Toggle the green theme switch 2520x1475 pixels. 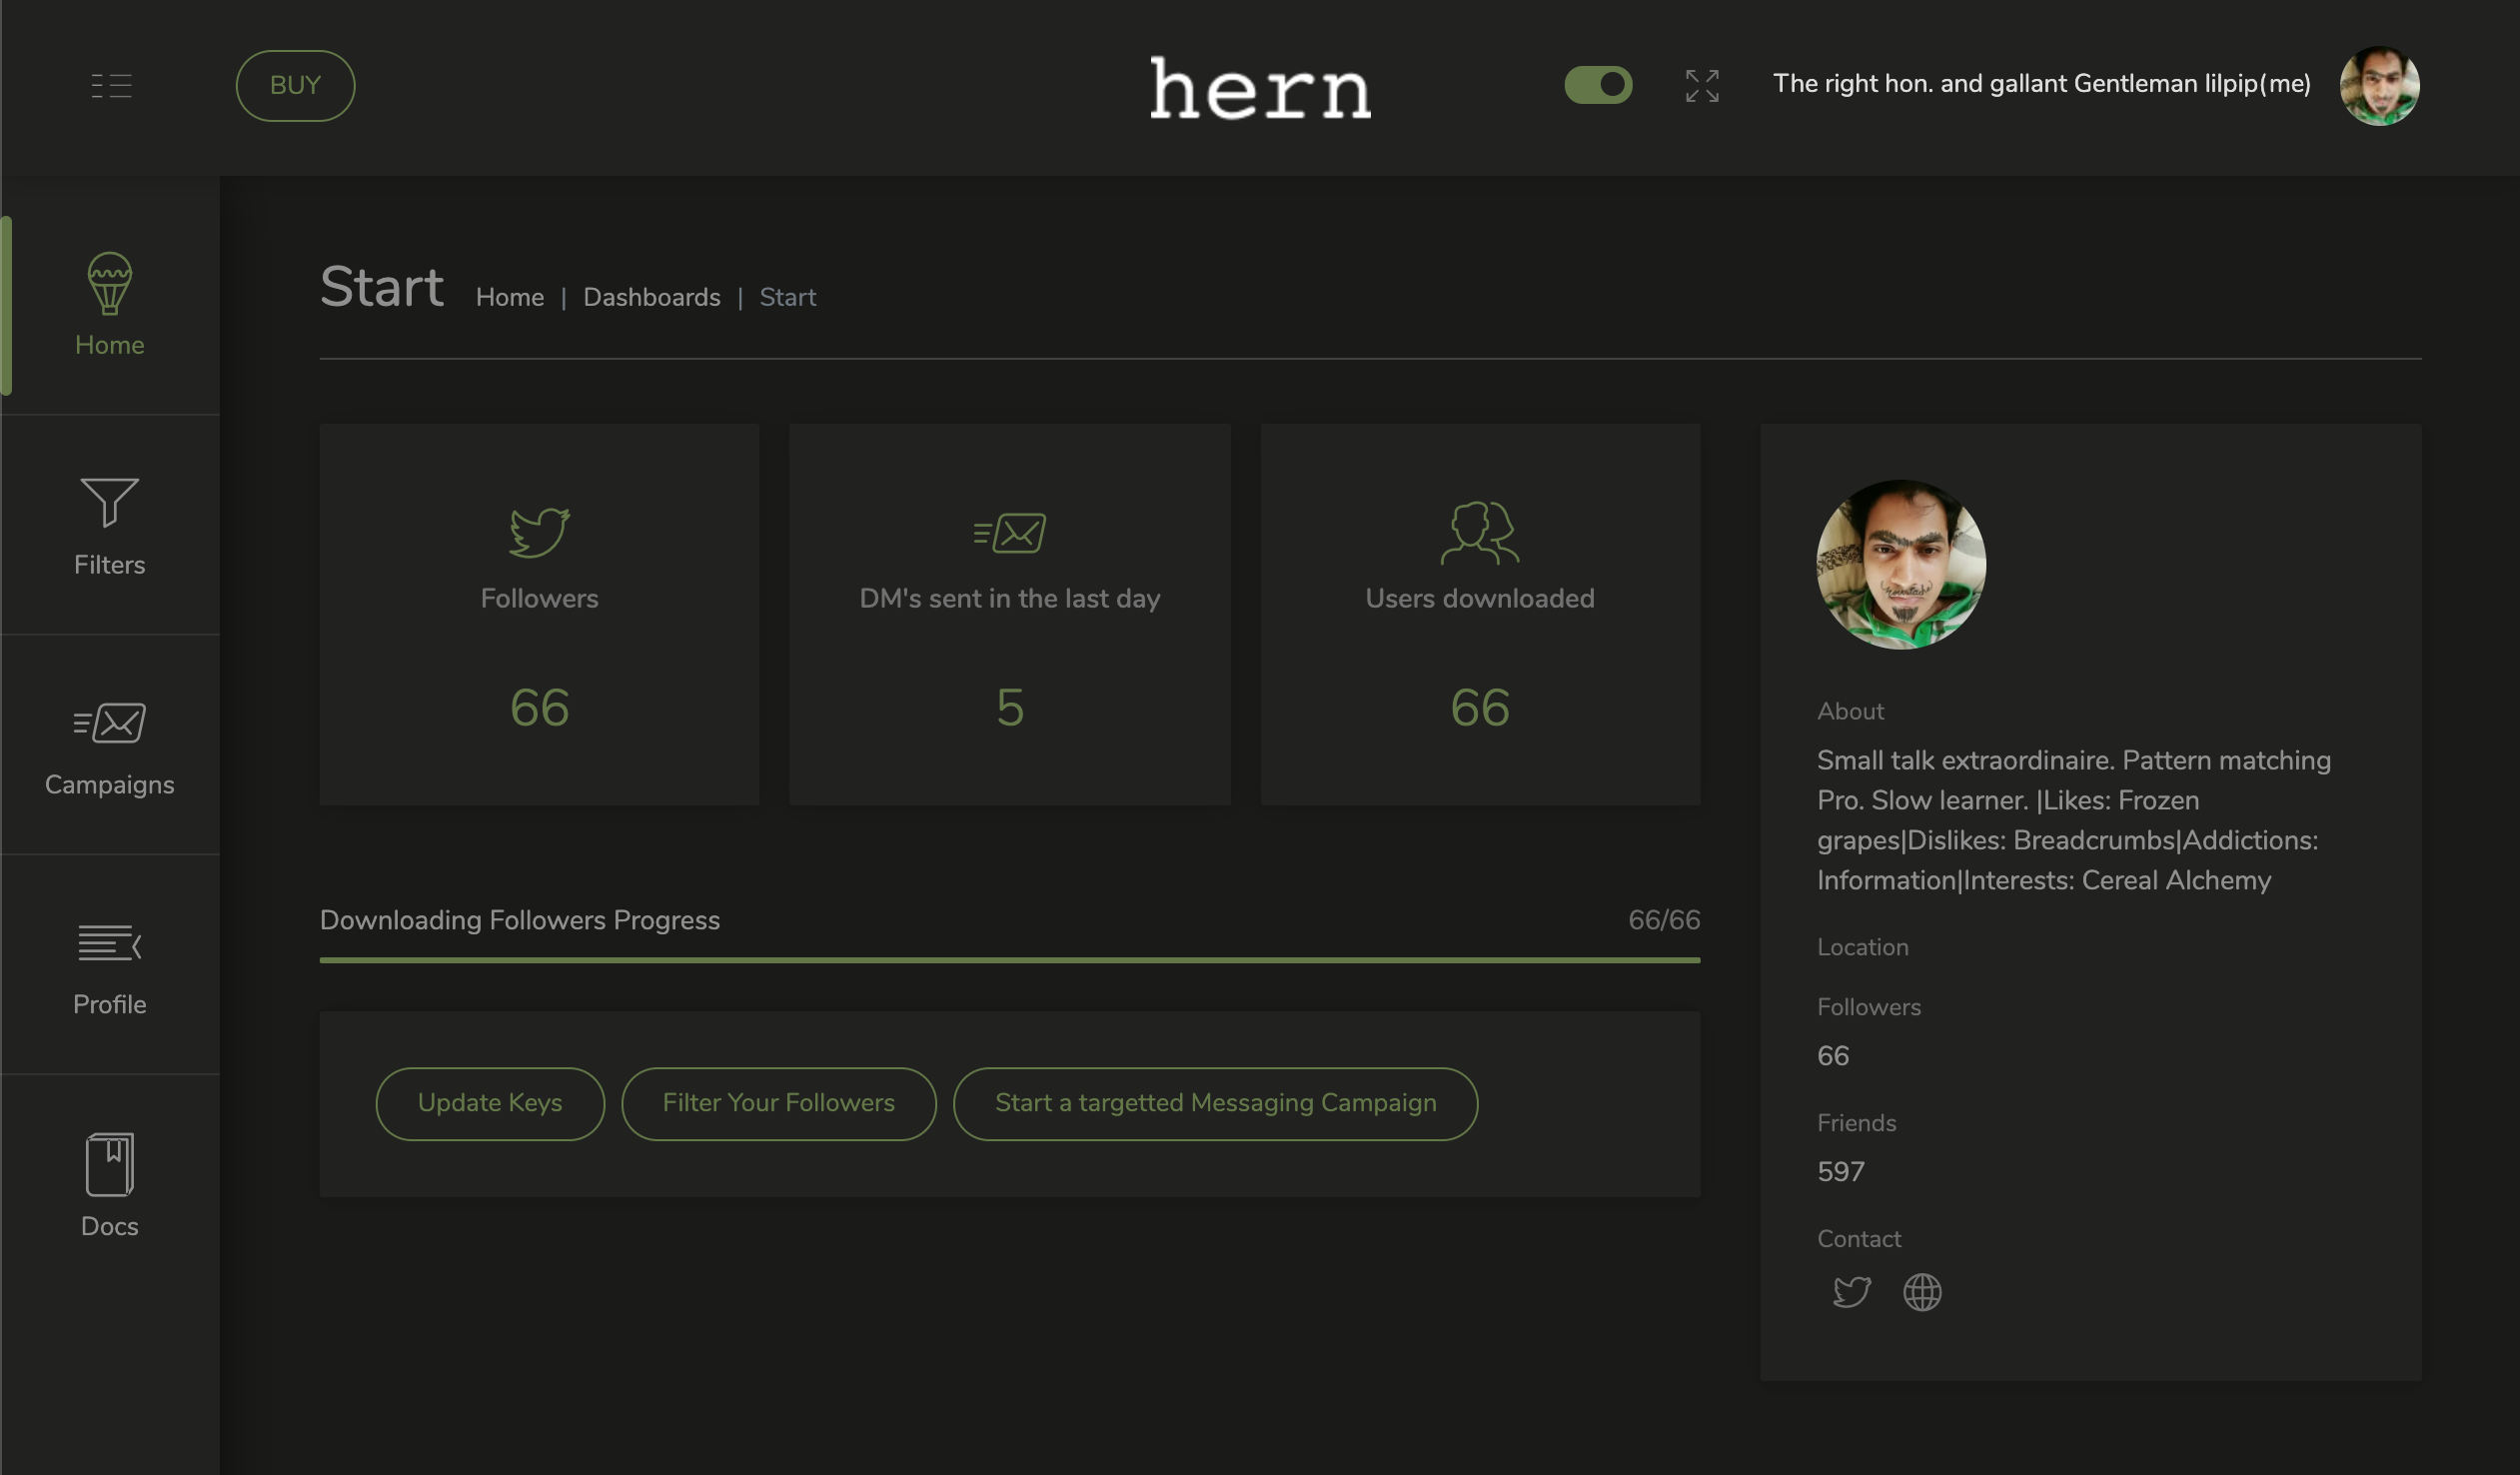[x=1597, y=85]
